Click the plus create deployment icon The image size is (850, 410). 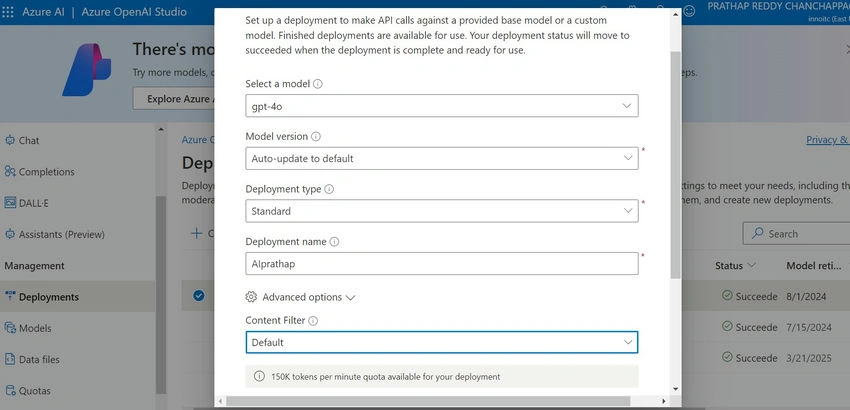click(x=196, y=233)
